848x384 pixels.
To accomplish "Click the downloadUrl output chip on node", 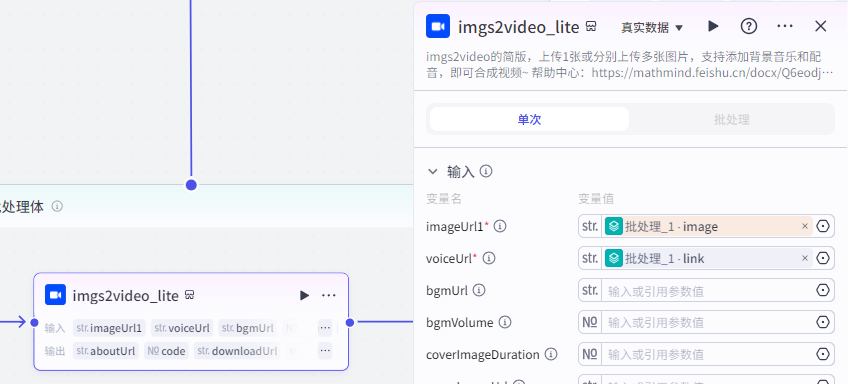I will (237, 351).
